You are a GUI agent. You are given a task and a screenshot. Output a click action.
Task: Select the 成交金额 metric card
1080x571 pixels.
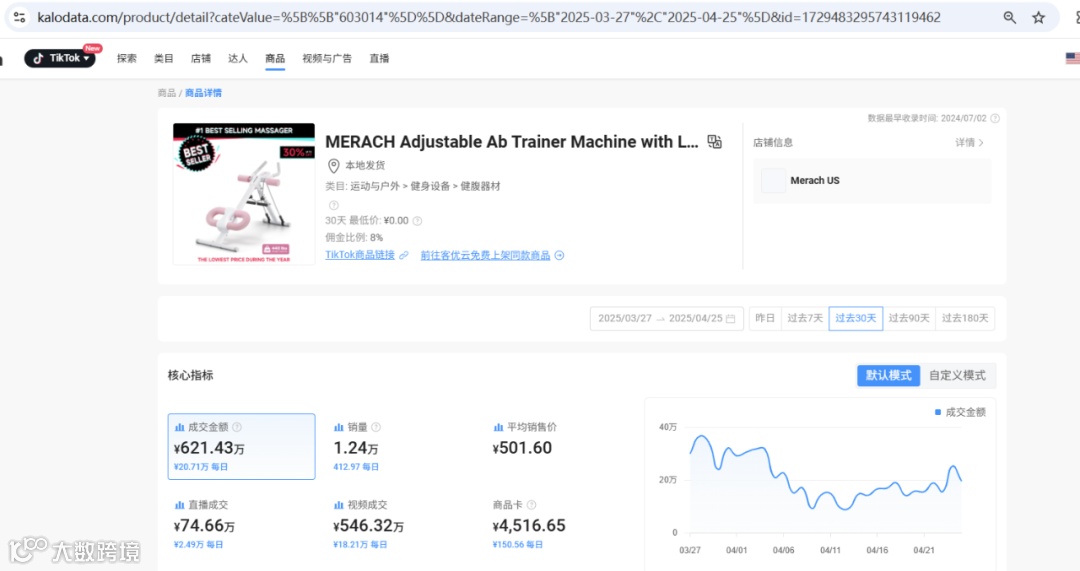pos(242,446)
